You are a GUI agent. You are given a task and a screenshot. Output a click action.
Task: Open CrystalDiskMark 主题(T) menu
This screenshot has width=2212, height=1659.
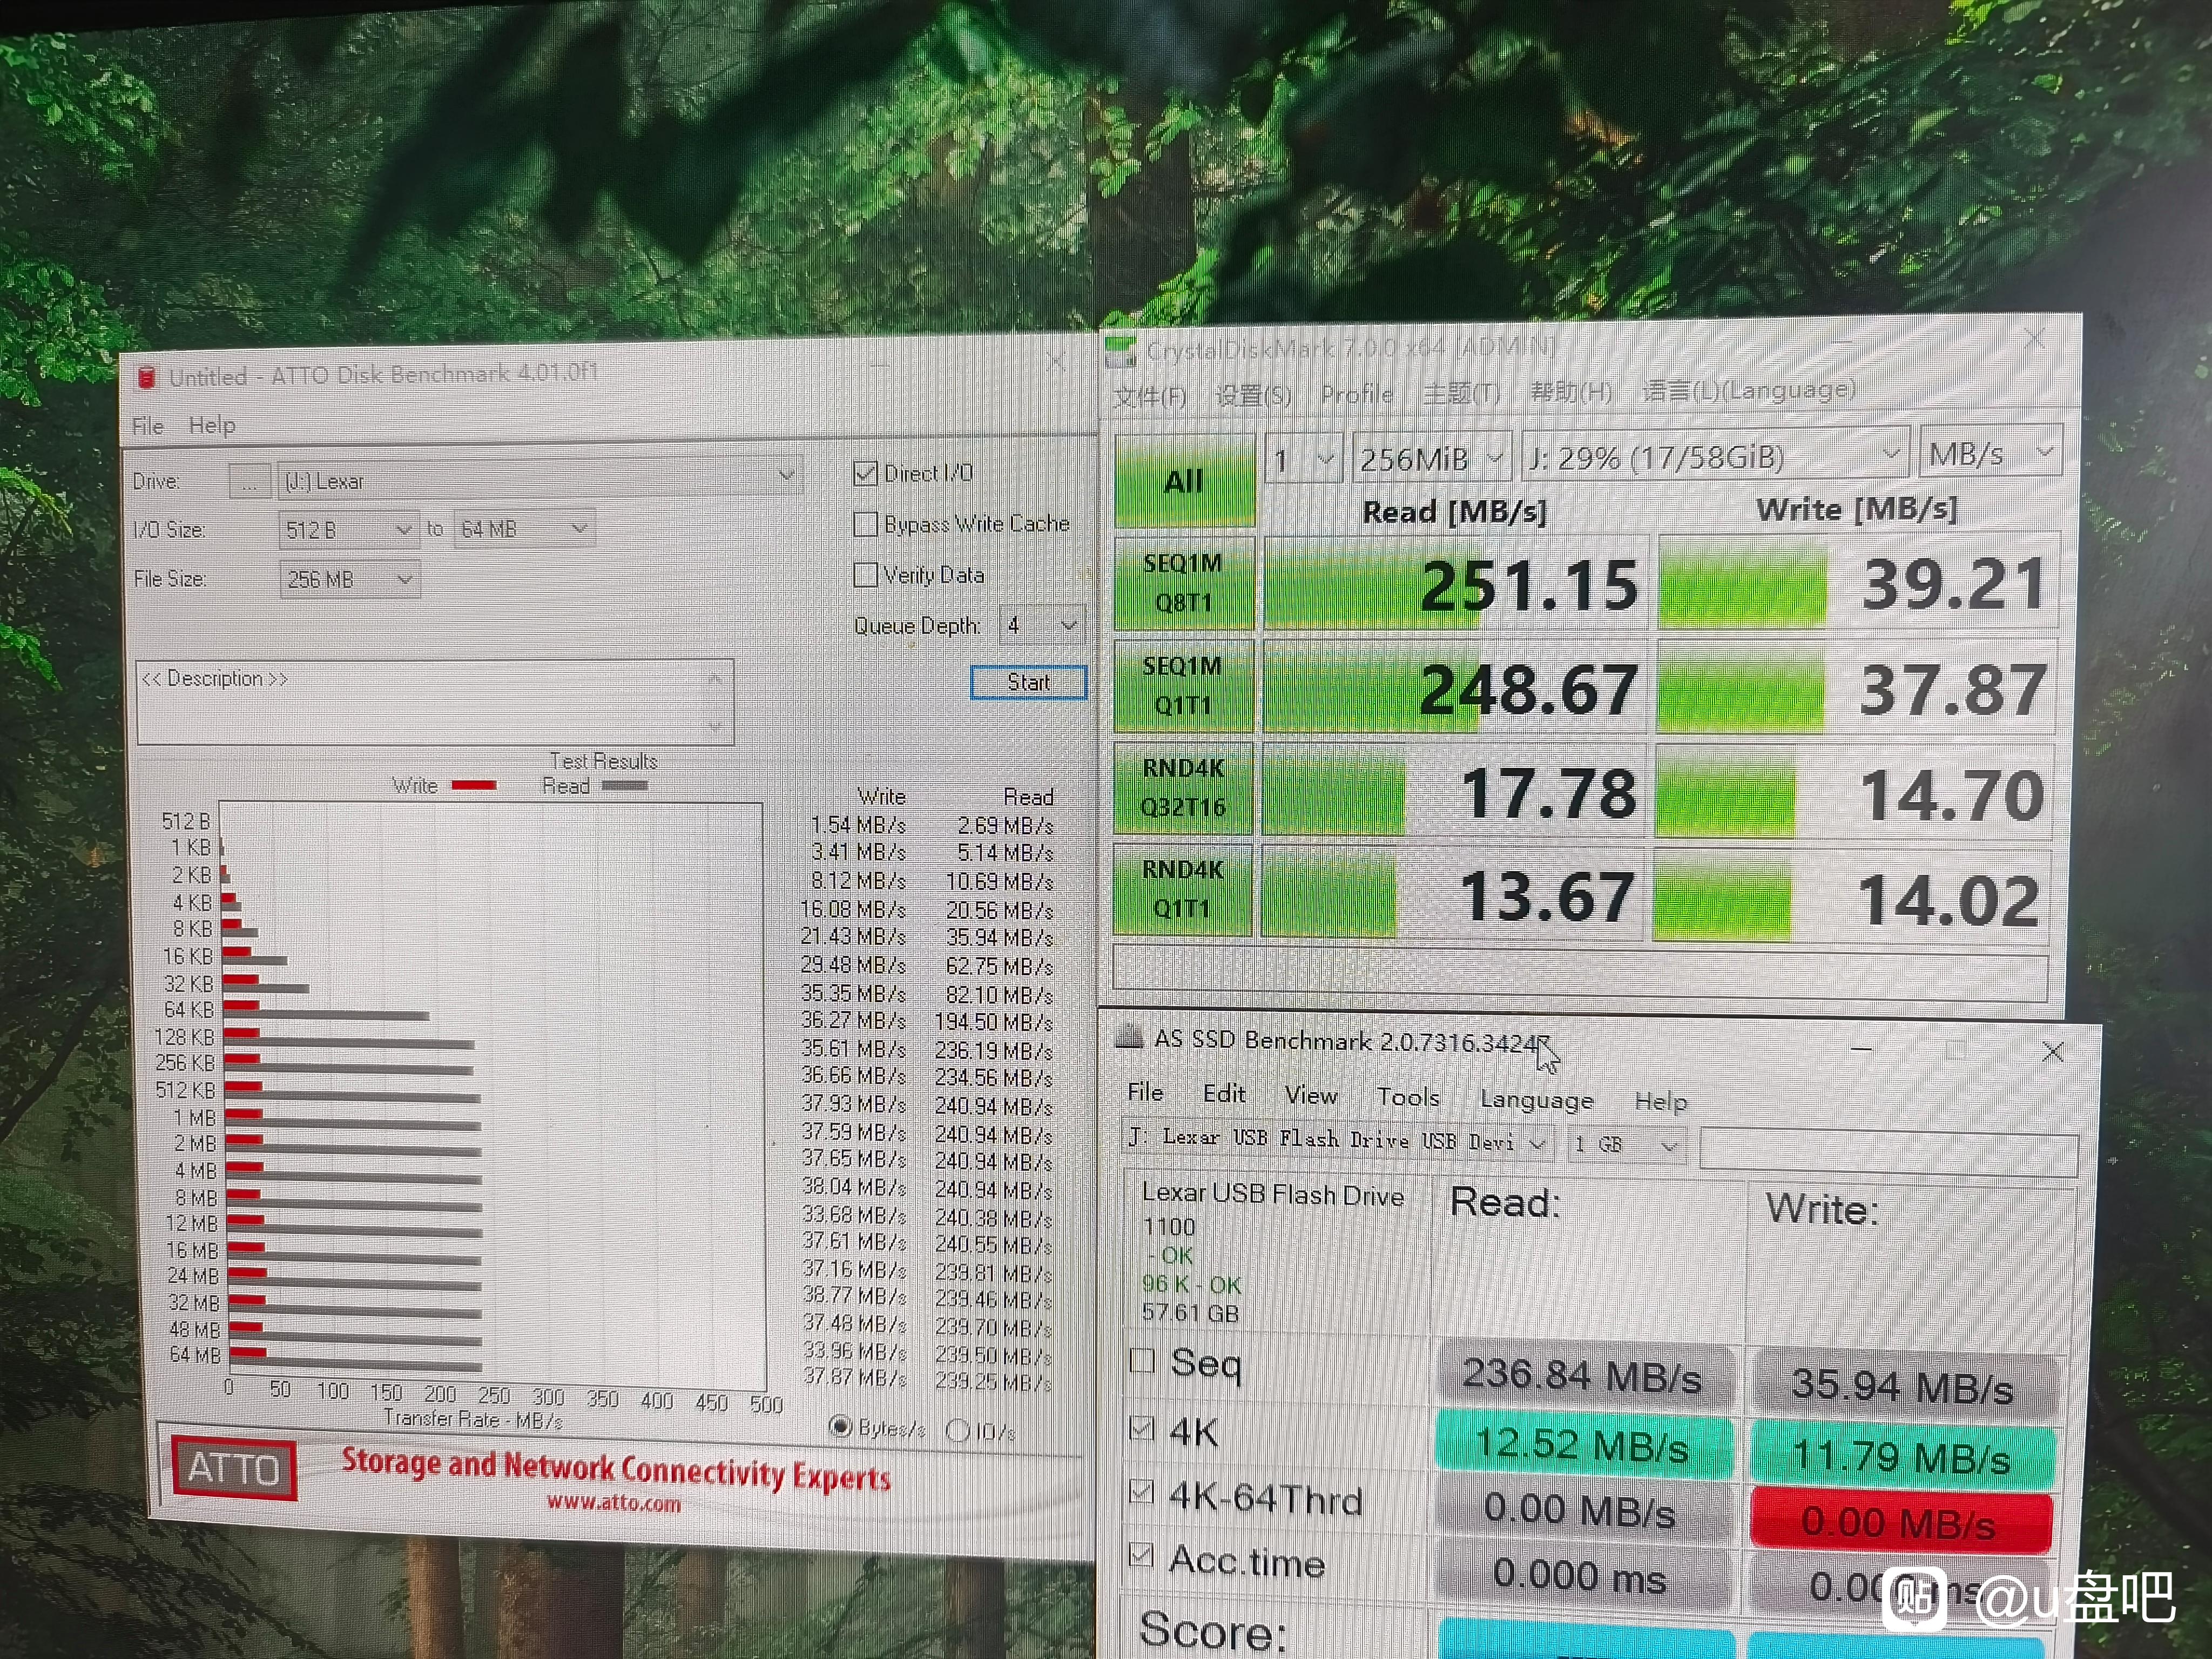pyautogui.click(x=1461, y=393)
